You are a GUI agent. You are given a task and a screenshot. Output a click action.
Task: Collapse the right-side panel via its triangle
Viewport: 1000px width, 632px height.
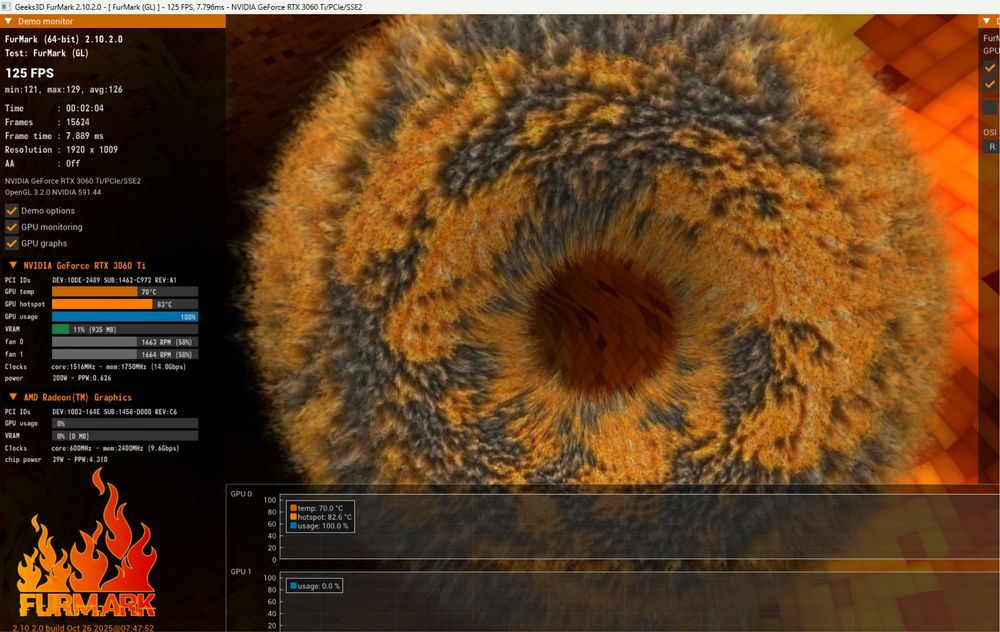click(x=987, y=21)
